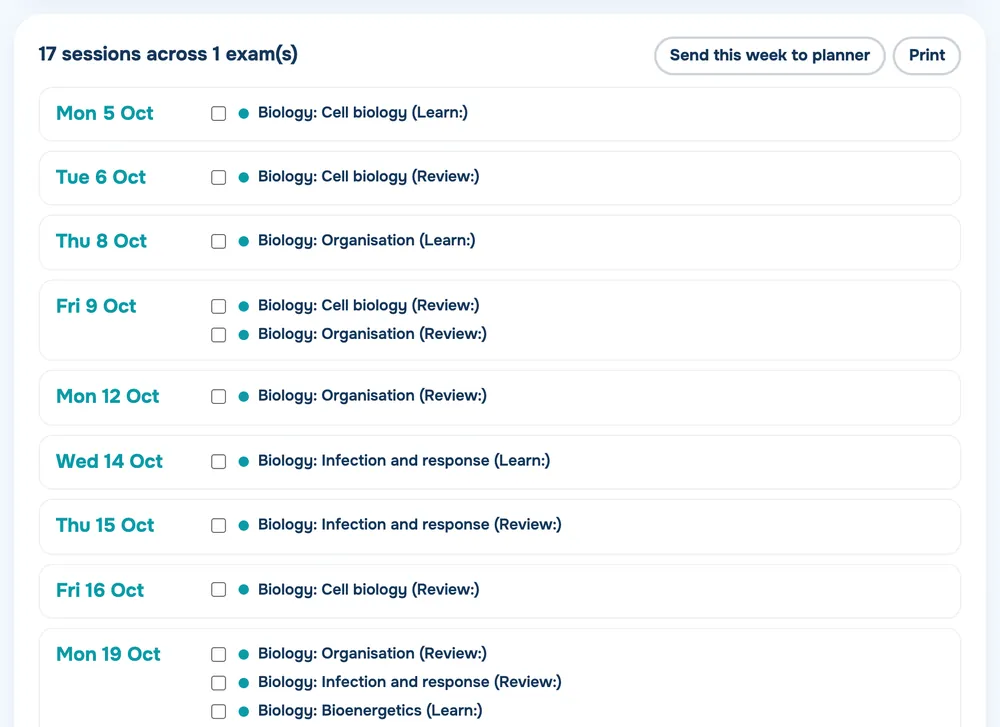The image size is (1000, 727).
Task: Click Mon 12 Oct Organisation (Review:) text
Action: (x=372, y=396)
